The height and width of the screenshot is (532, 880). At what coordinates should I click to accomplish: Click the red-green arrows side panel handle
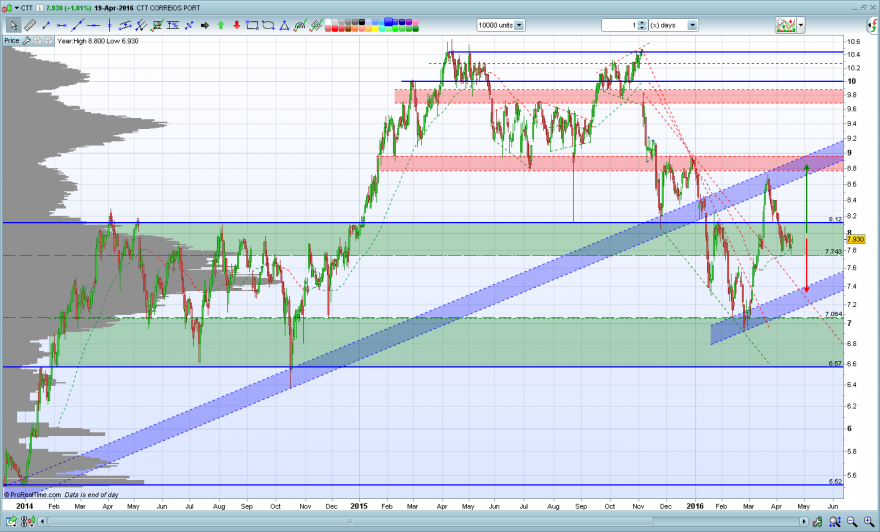[873, 25]
